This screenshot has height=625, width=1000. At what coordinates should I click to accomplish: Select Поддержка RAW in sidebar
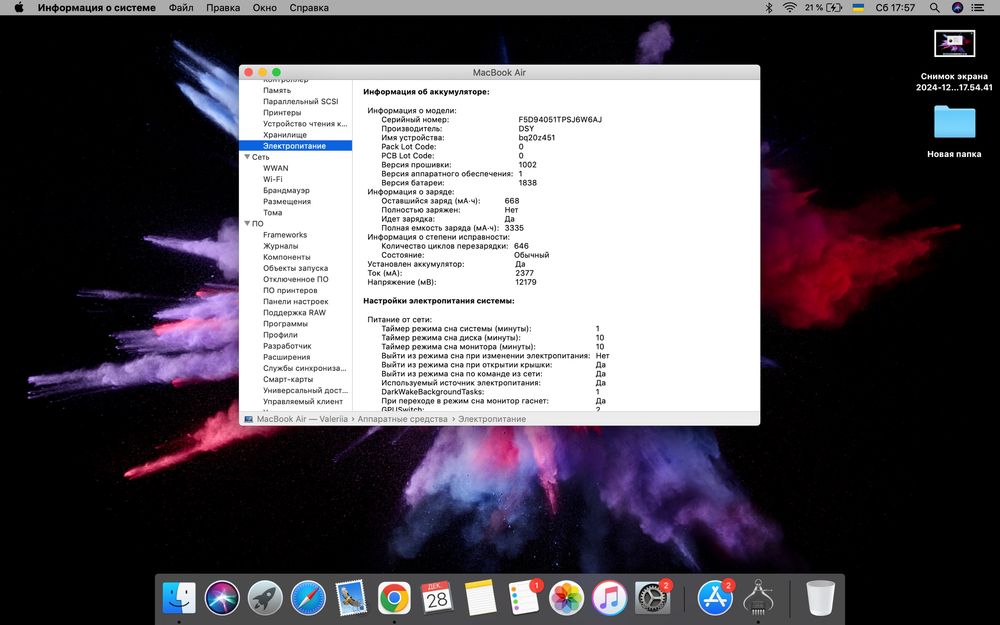tap(295, 312)
